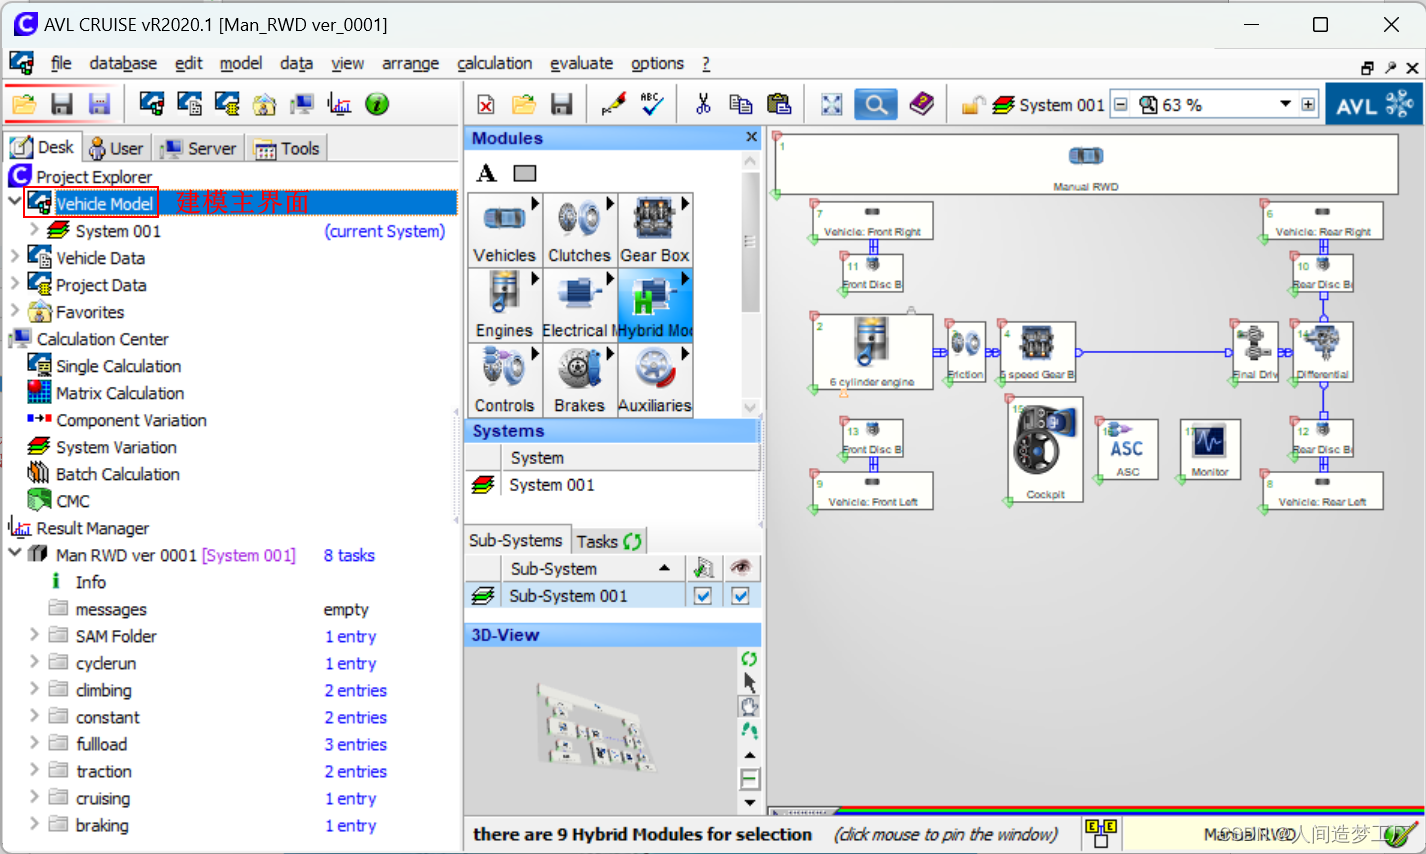1426x854 pixels.
Task: Expand the Favorites tree node
Action: 15,311
